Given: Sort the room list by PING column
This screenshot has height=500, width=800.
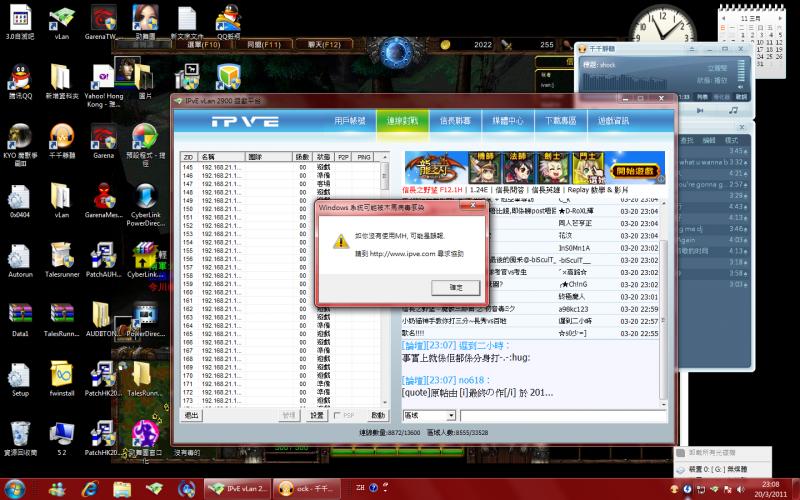Looking at the screenshot, I should coord(363,157).
